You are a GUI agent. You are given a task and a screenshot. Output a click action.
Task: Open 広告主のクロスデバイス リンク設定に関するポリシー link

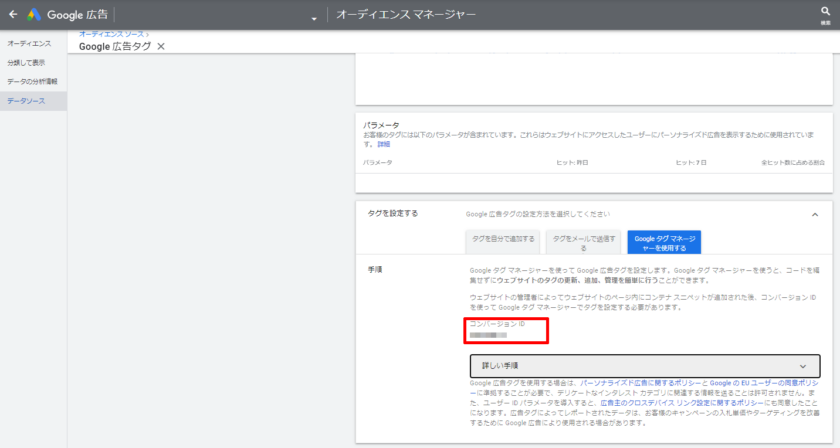(x=682, y=403)
